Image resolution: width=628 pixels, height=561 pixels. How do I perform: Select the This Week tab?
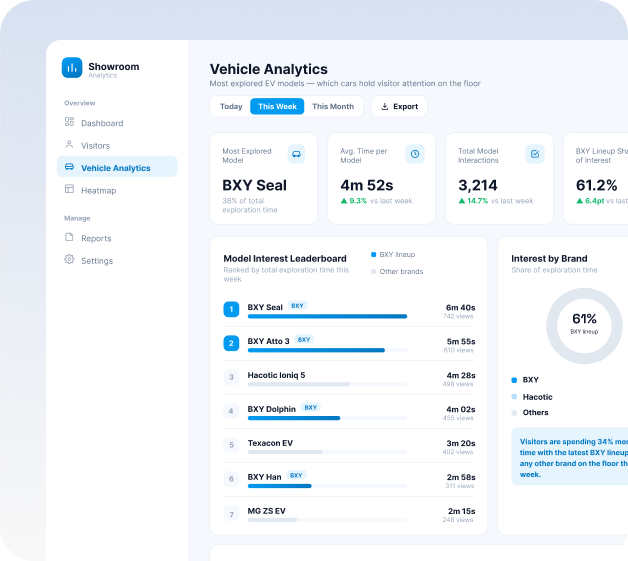click(x=277, y=107)
